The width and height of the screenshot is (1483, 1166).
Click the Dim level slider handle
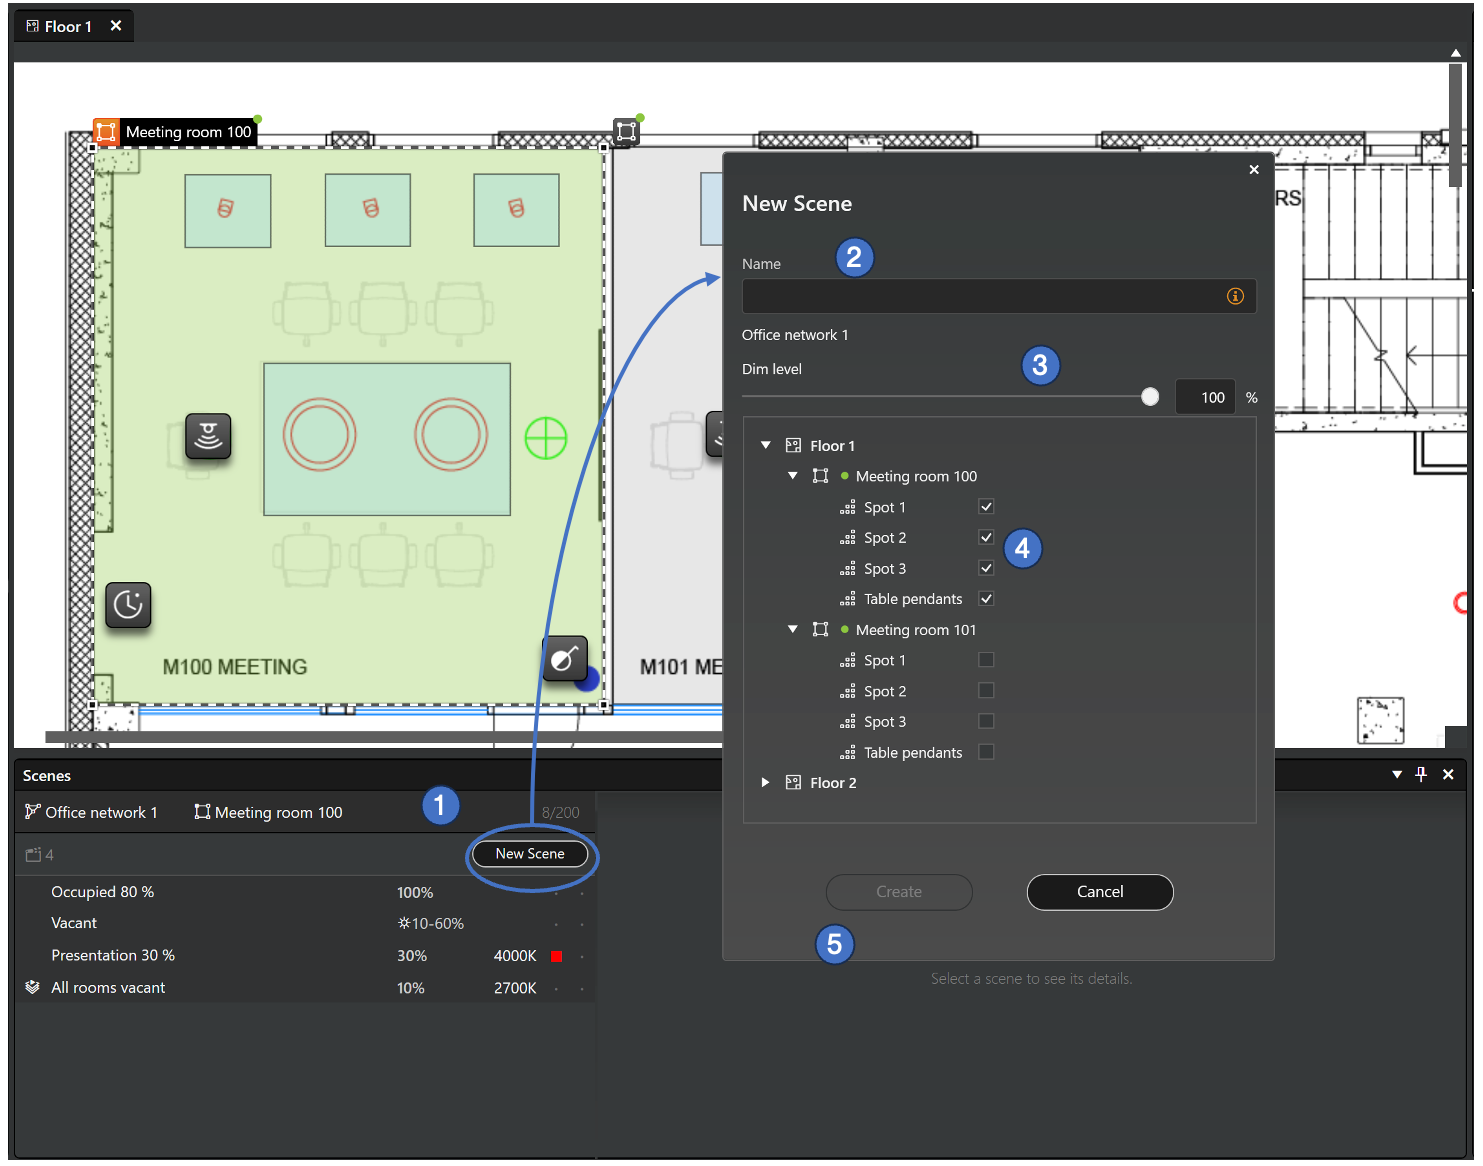click(1150, 397)
